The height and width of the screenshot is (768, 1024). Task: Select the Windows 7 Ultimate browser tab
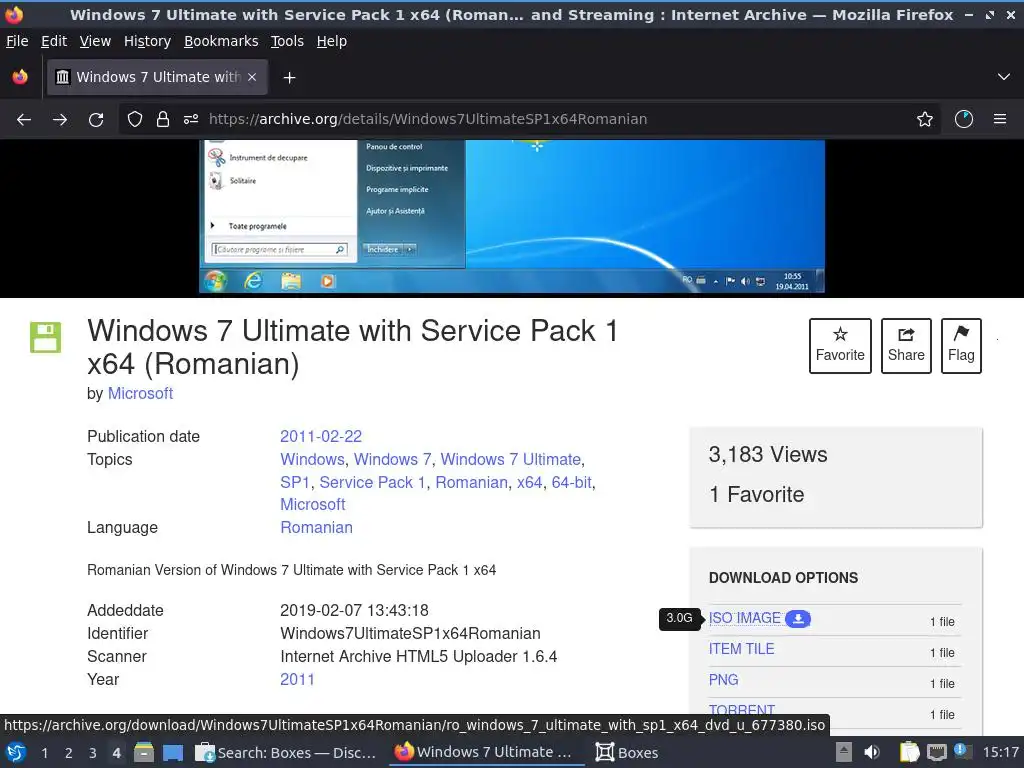[157, 77]
